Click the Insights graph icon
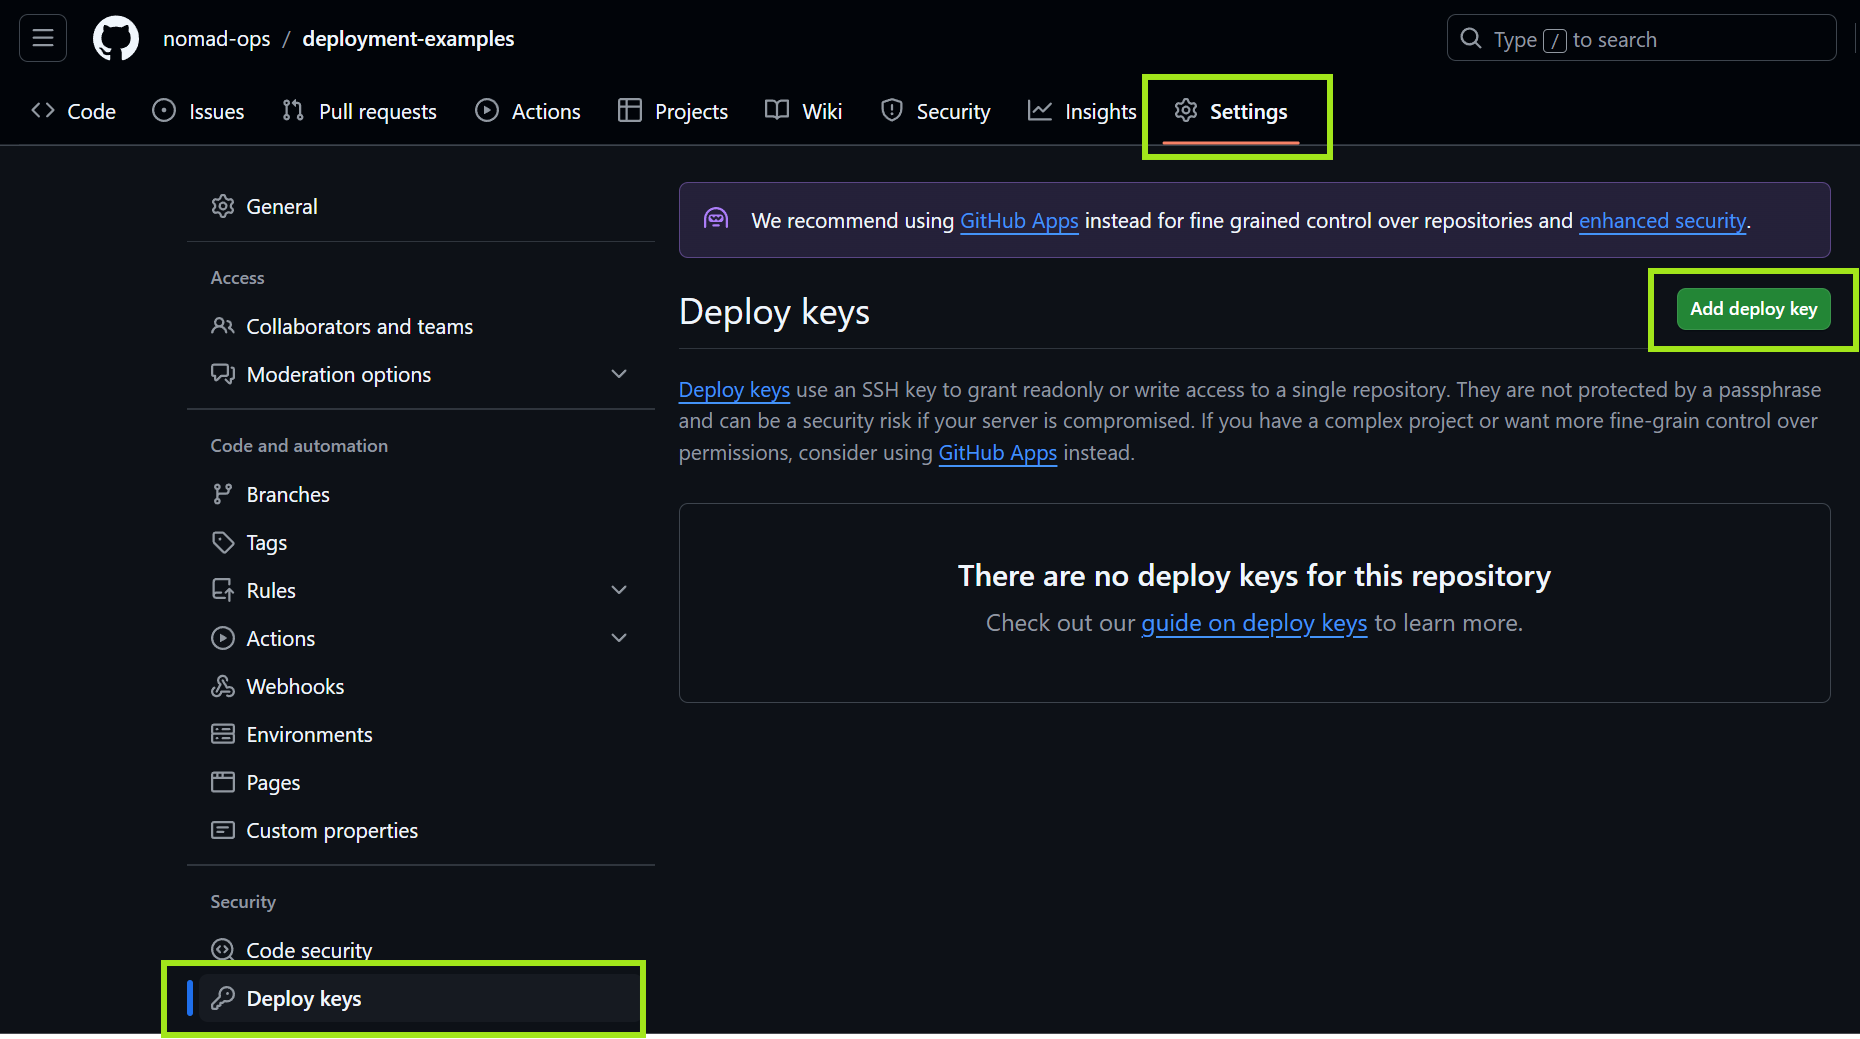This screenshot has width=1860, height=1039. 1040,110
